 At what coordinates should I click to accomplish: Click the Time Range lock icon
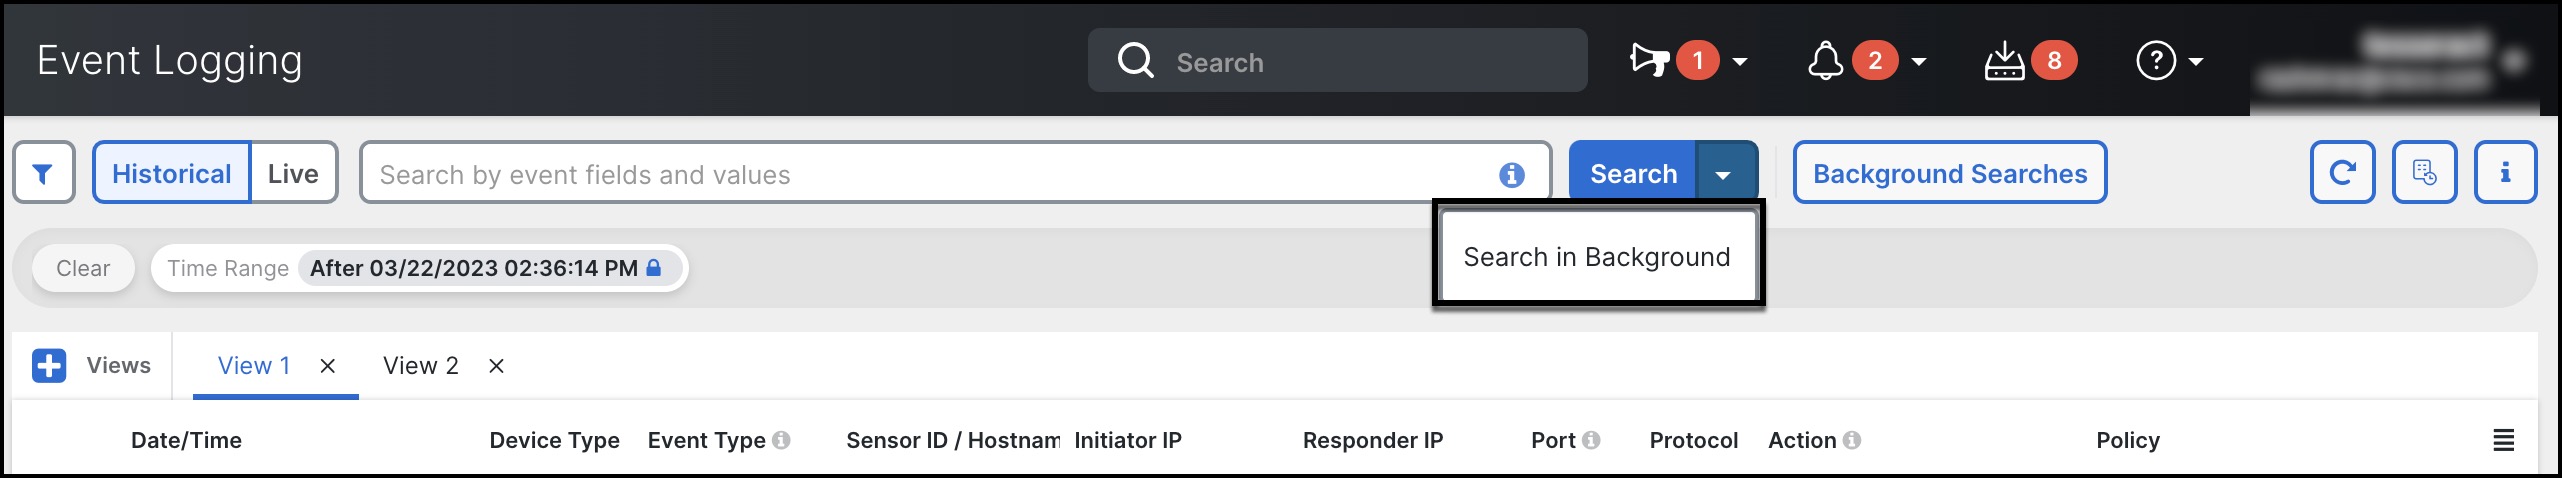point(654,268)
